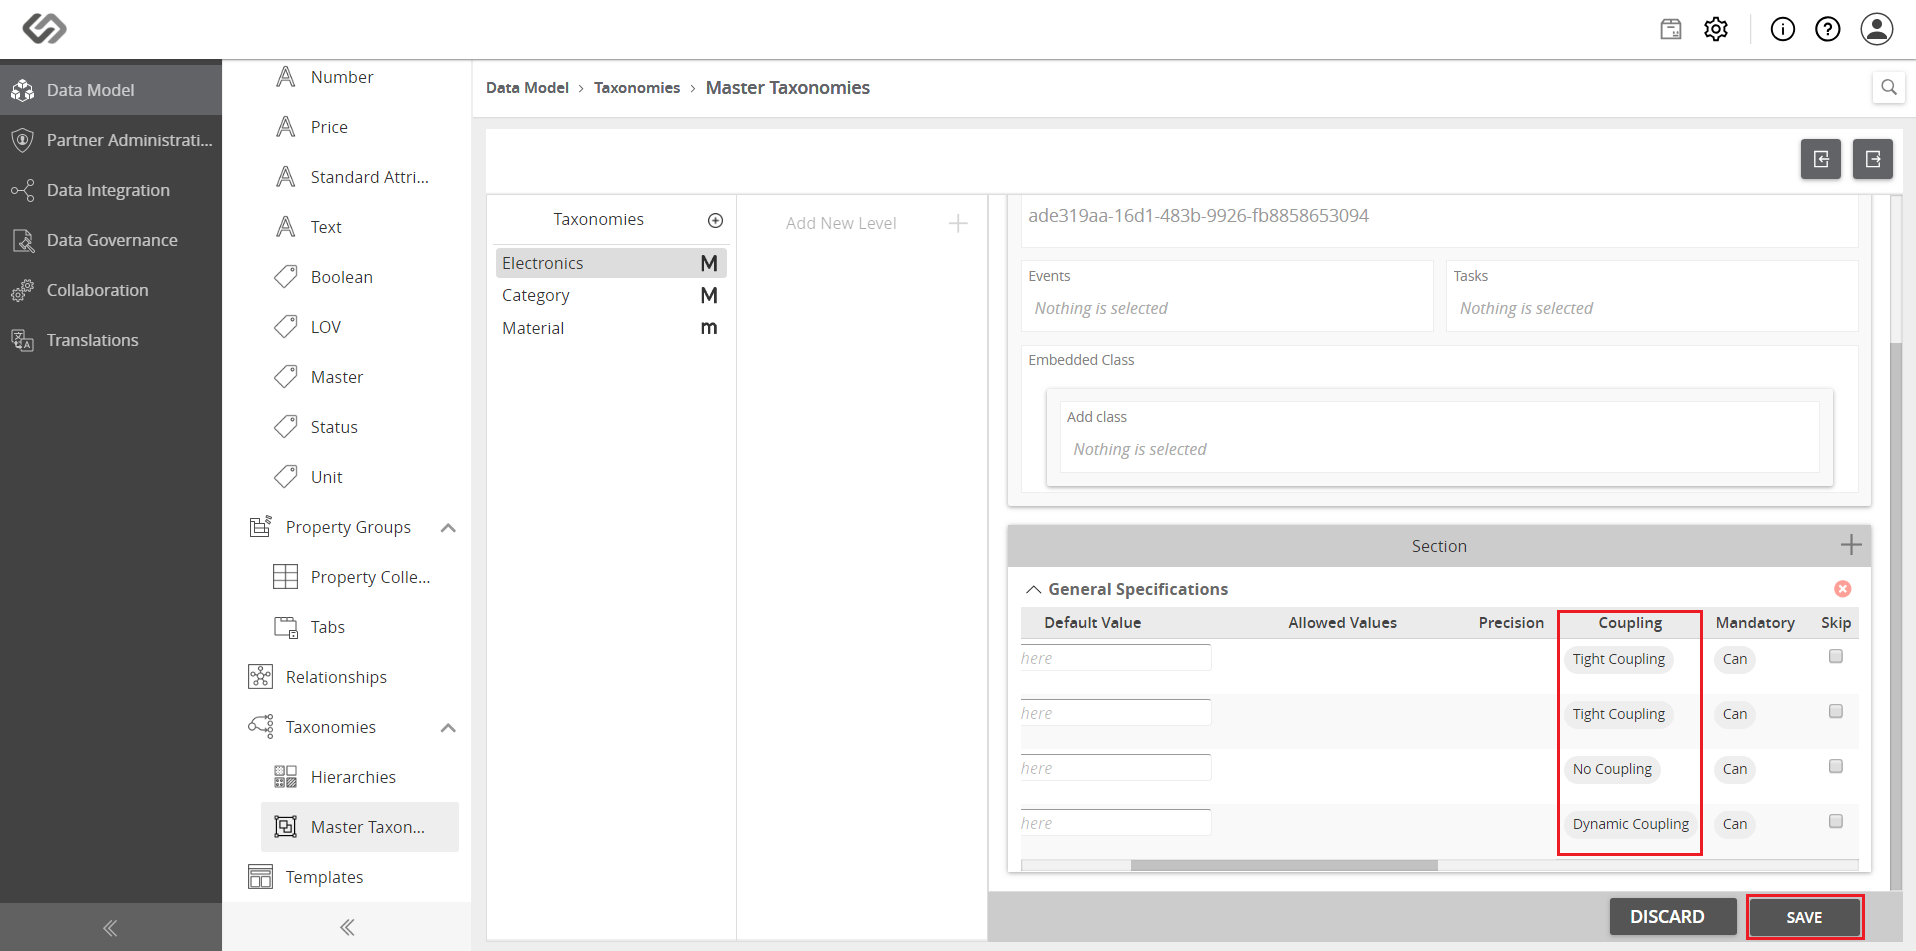Viewport: 1916px width, 951px height.
Task: Select the Price attribute type
Action: point(360,127)
